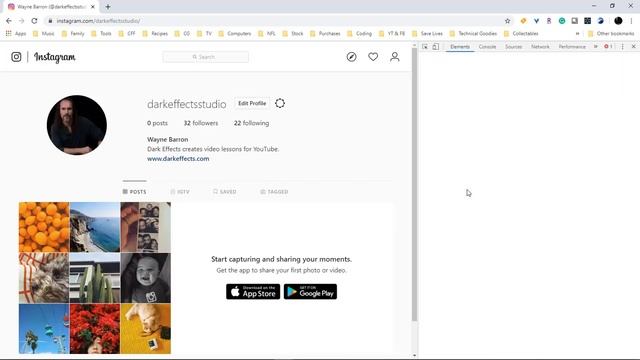Click the site lock icon in address bar
The height and width of the screenshot is (360, 640).
50,21
